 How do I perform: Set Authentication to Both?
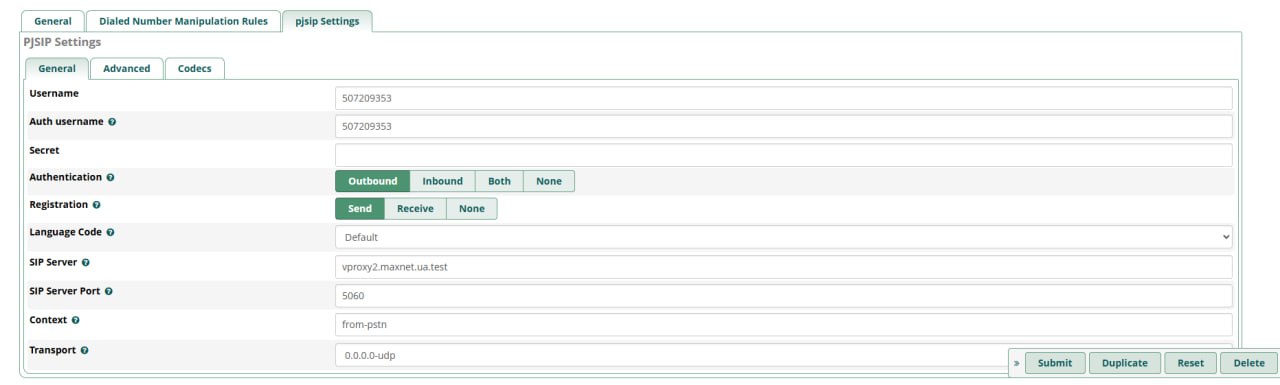[x=499, y=181]
